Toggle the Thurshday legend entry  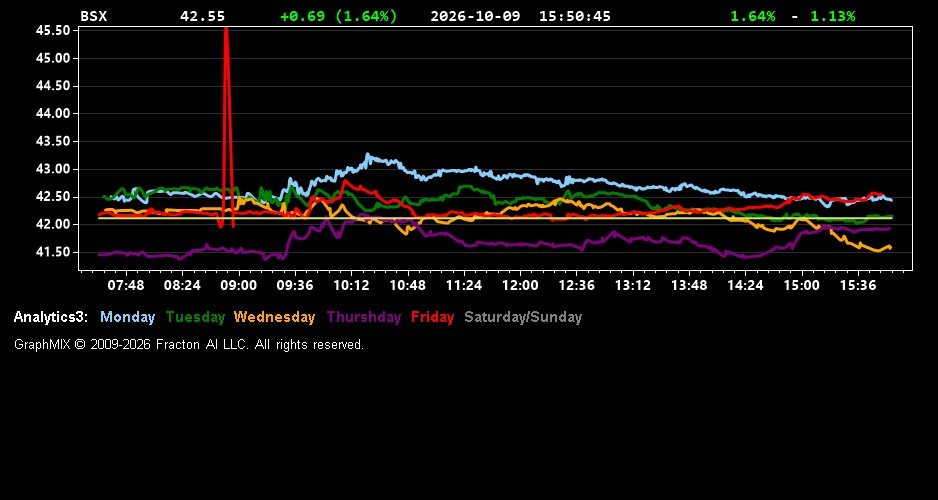pyautogui.click(x=364, y=317)
